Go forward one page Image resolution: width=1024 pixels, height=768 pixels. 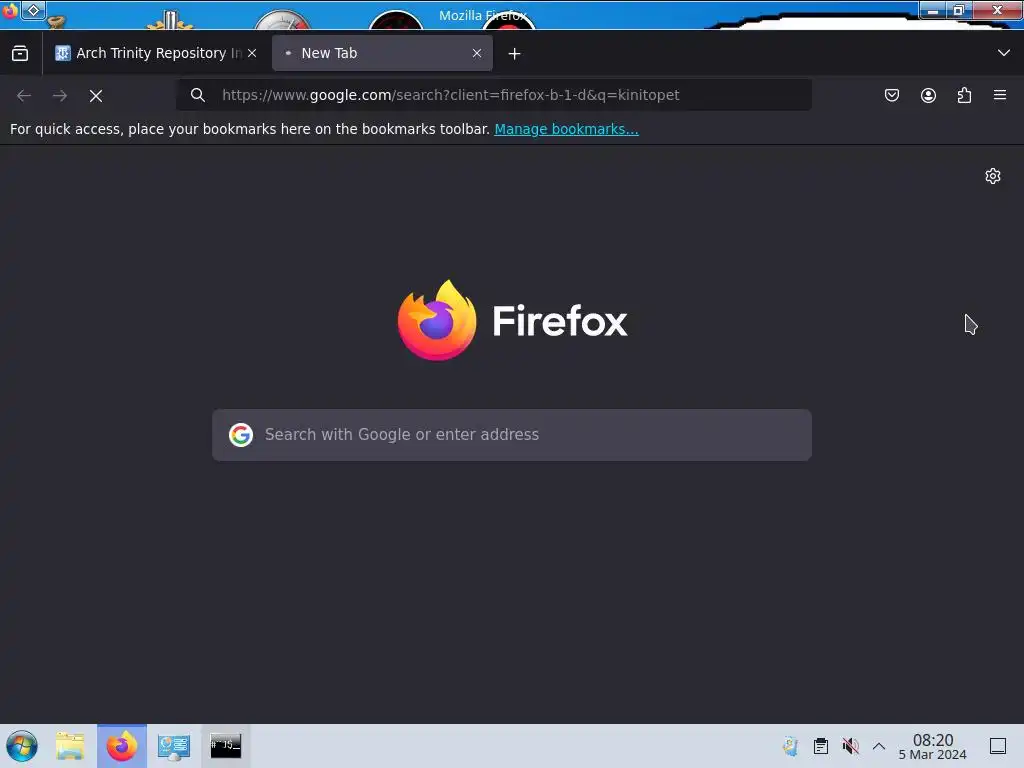coord(60,95)
